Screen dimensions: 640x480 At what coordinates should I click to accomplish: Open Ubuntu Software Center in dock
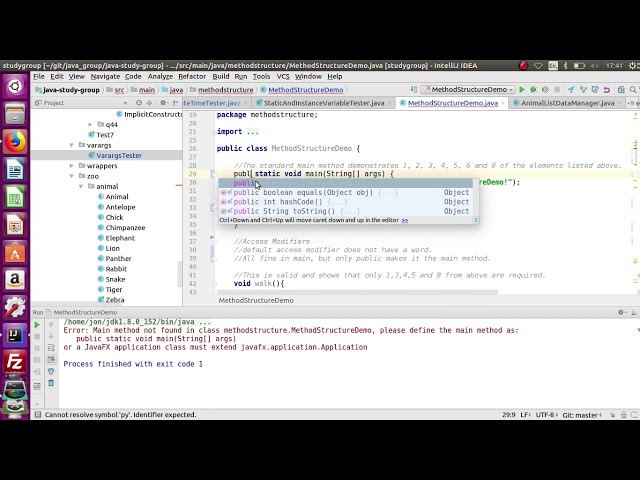15,252
